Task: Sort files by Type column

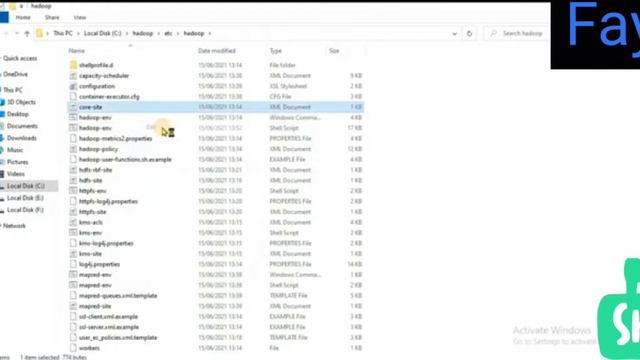Action: [276, 51]
